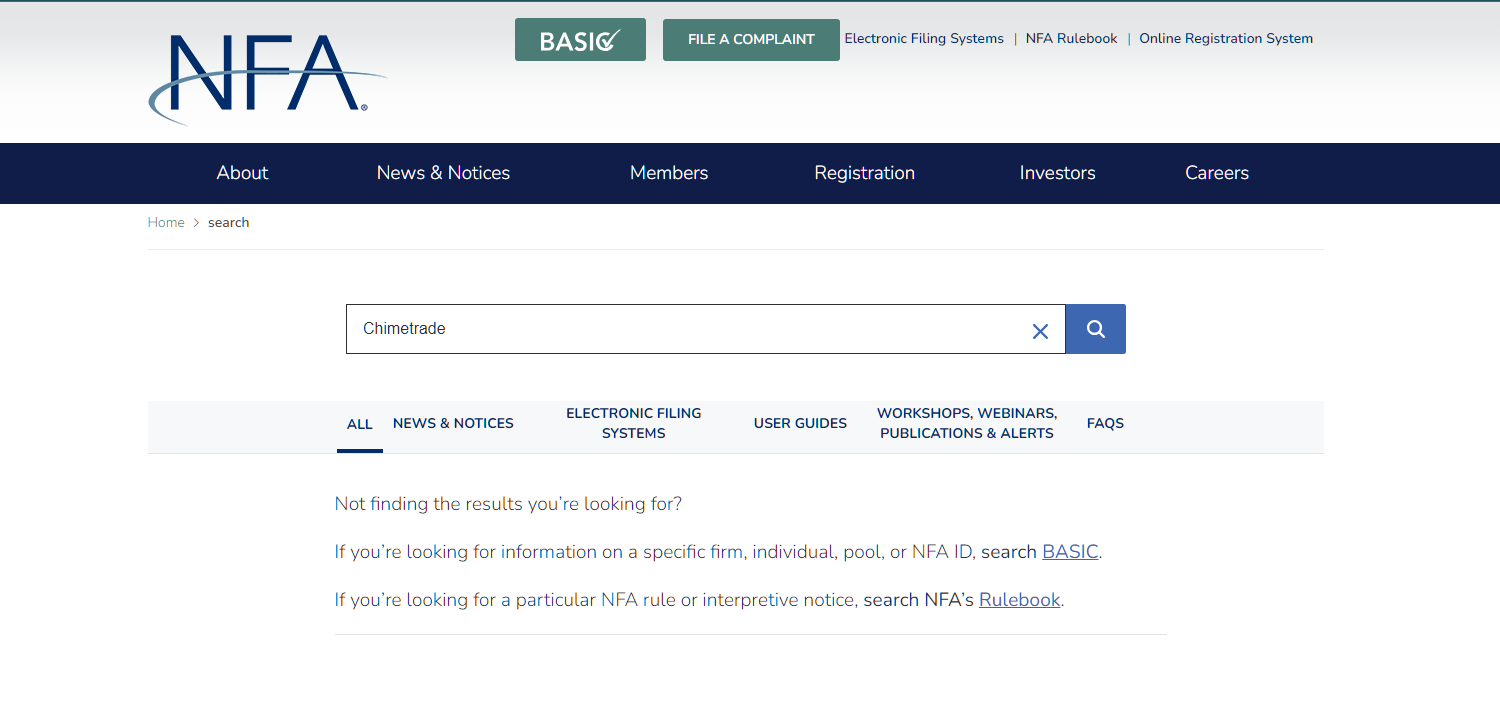1500x707 pixels.
Task: Clear the search box with X icon
Action: pos(1040,331)
